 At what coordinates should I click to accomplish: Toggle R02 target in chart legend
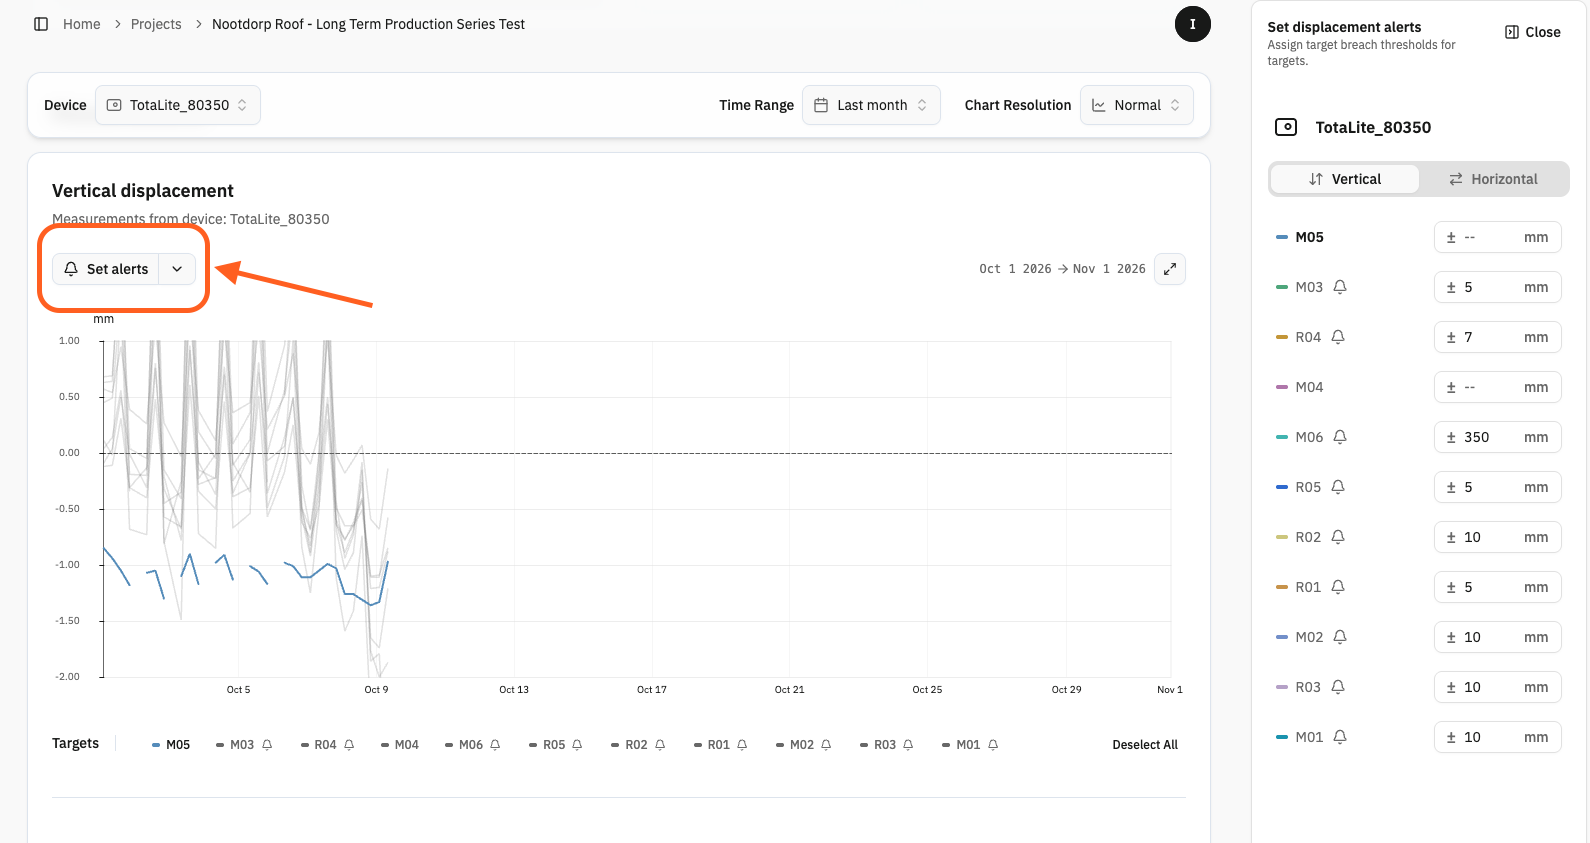629,745
